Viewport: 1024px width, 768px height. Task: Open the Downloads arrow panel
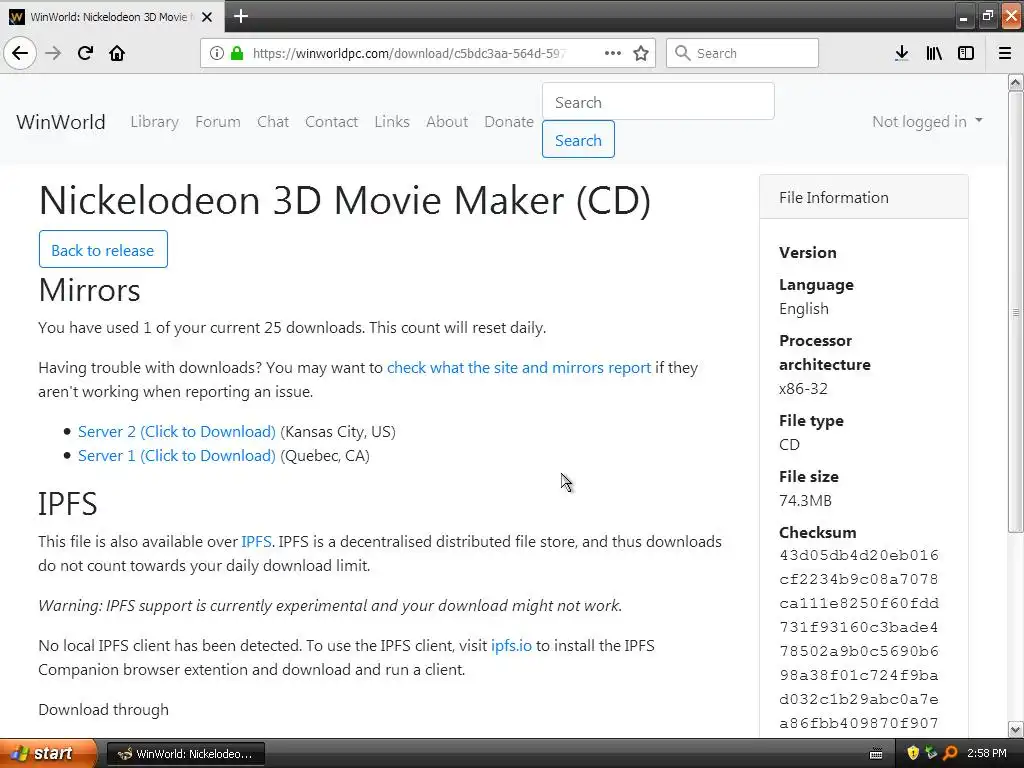pos(902,53)
